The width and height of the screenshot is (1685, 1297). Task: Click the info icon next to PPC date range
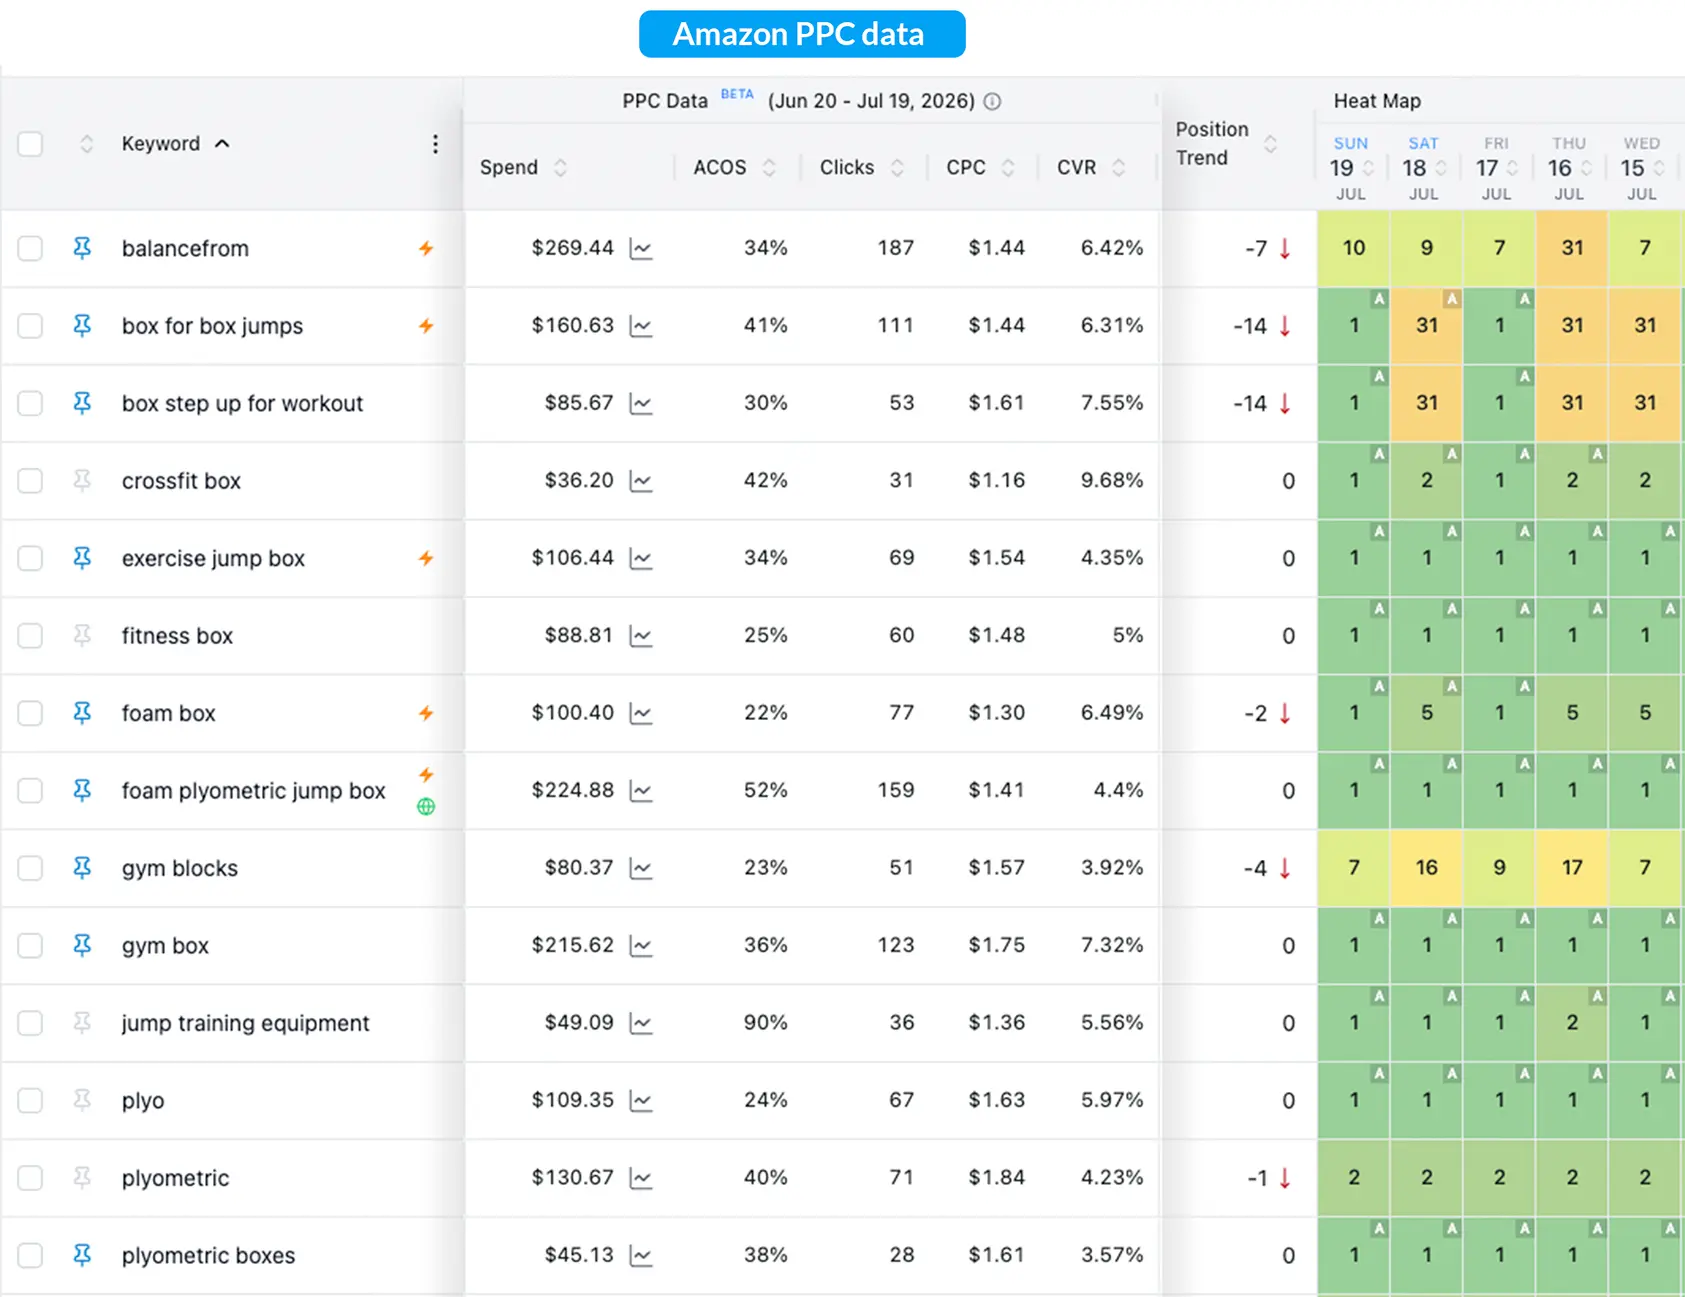click(x=992, y=101)
